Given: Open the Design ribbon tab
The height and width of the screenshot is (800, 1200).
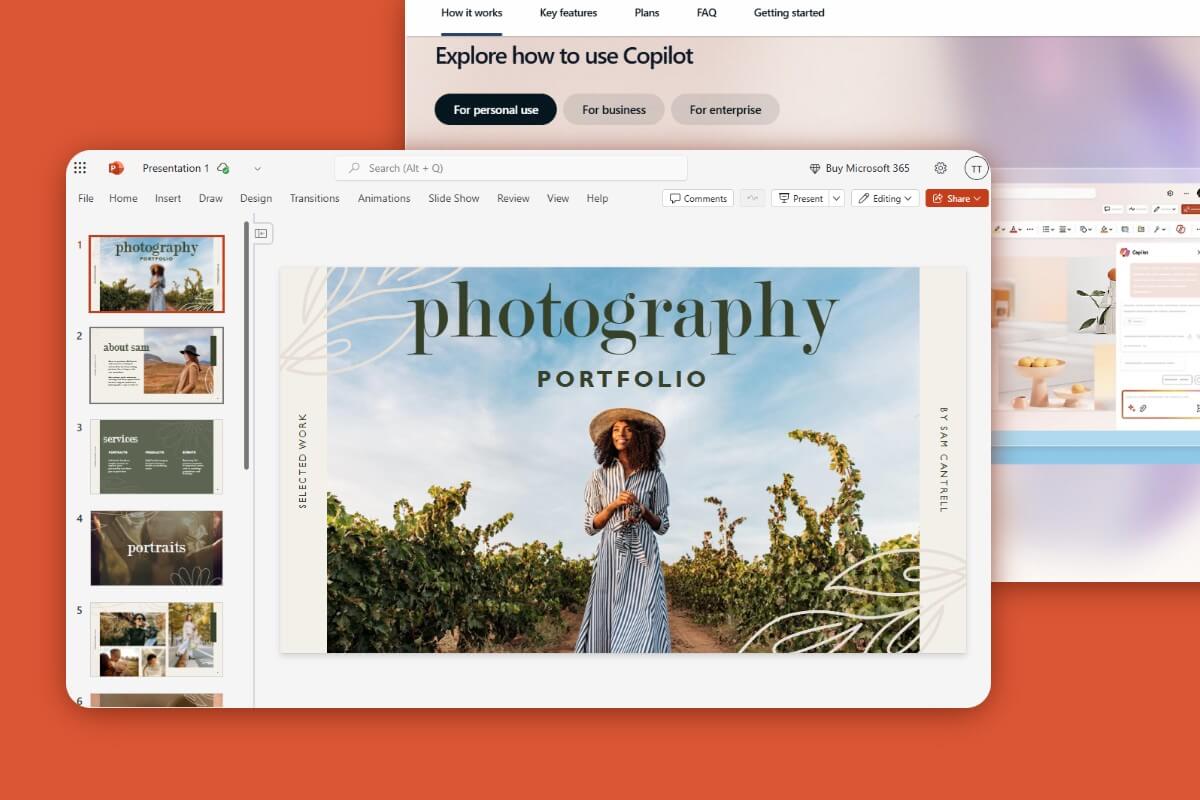Looking at the screenshot, I should pyautogui.click(x=256, y=198).
